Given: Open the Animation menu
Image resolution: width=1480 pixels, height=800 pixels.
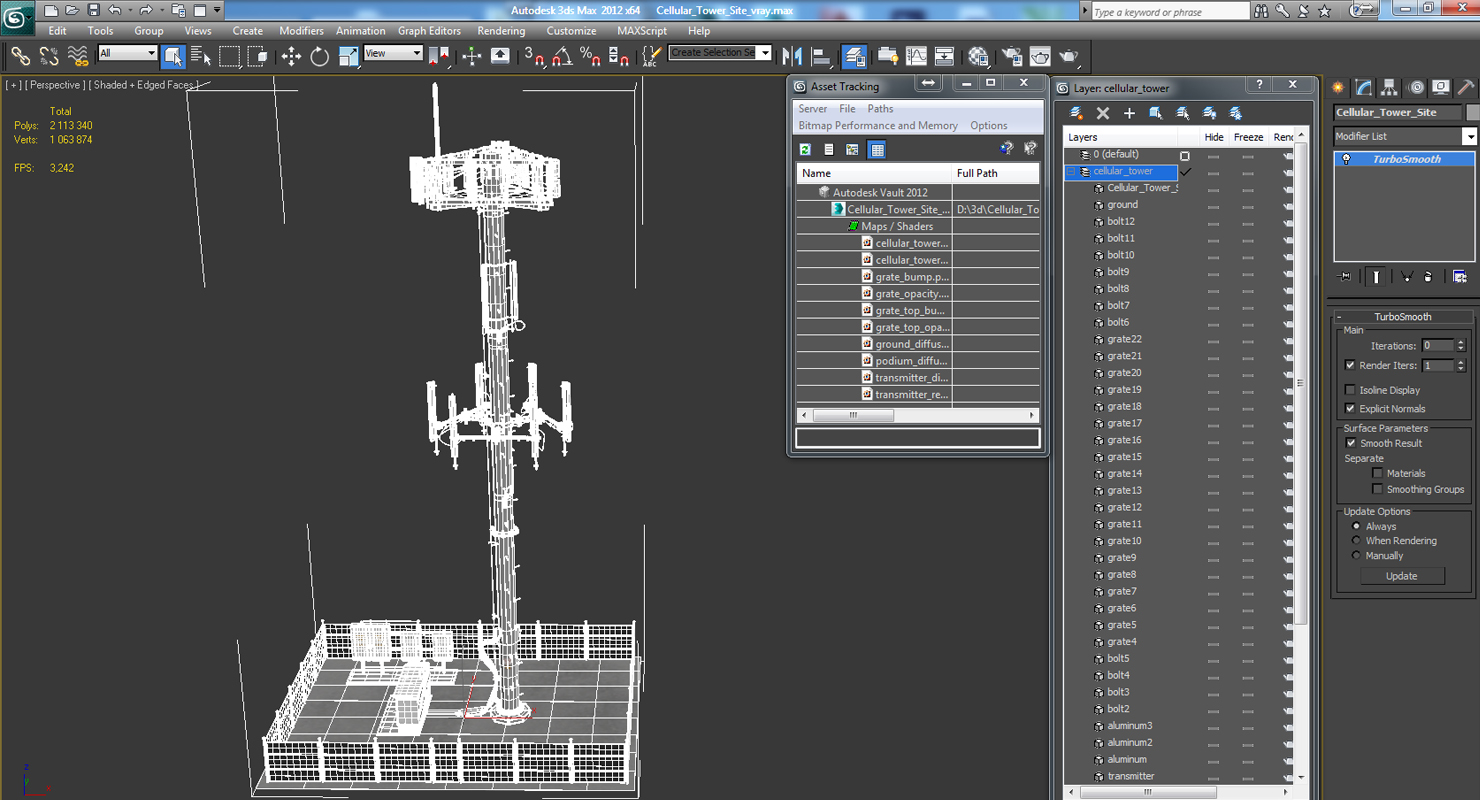Looking at the screenshot, I should (x=361, y=31).
